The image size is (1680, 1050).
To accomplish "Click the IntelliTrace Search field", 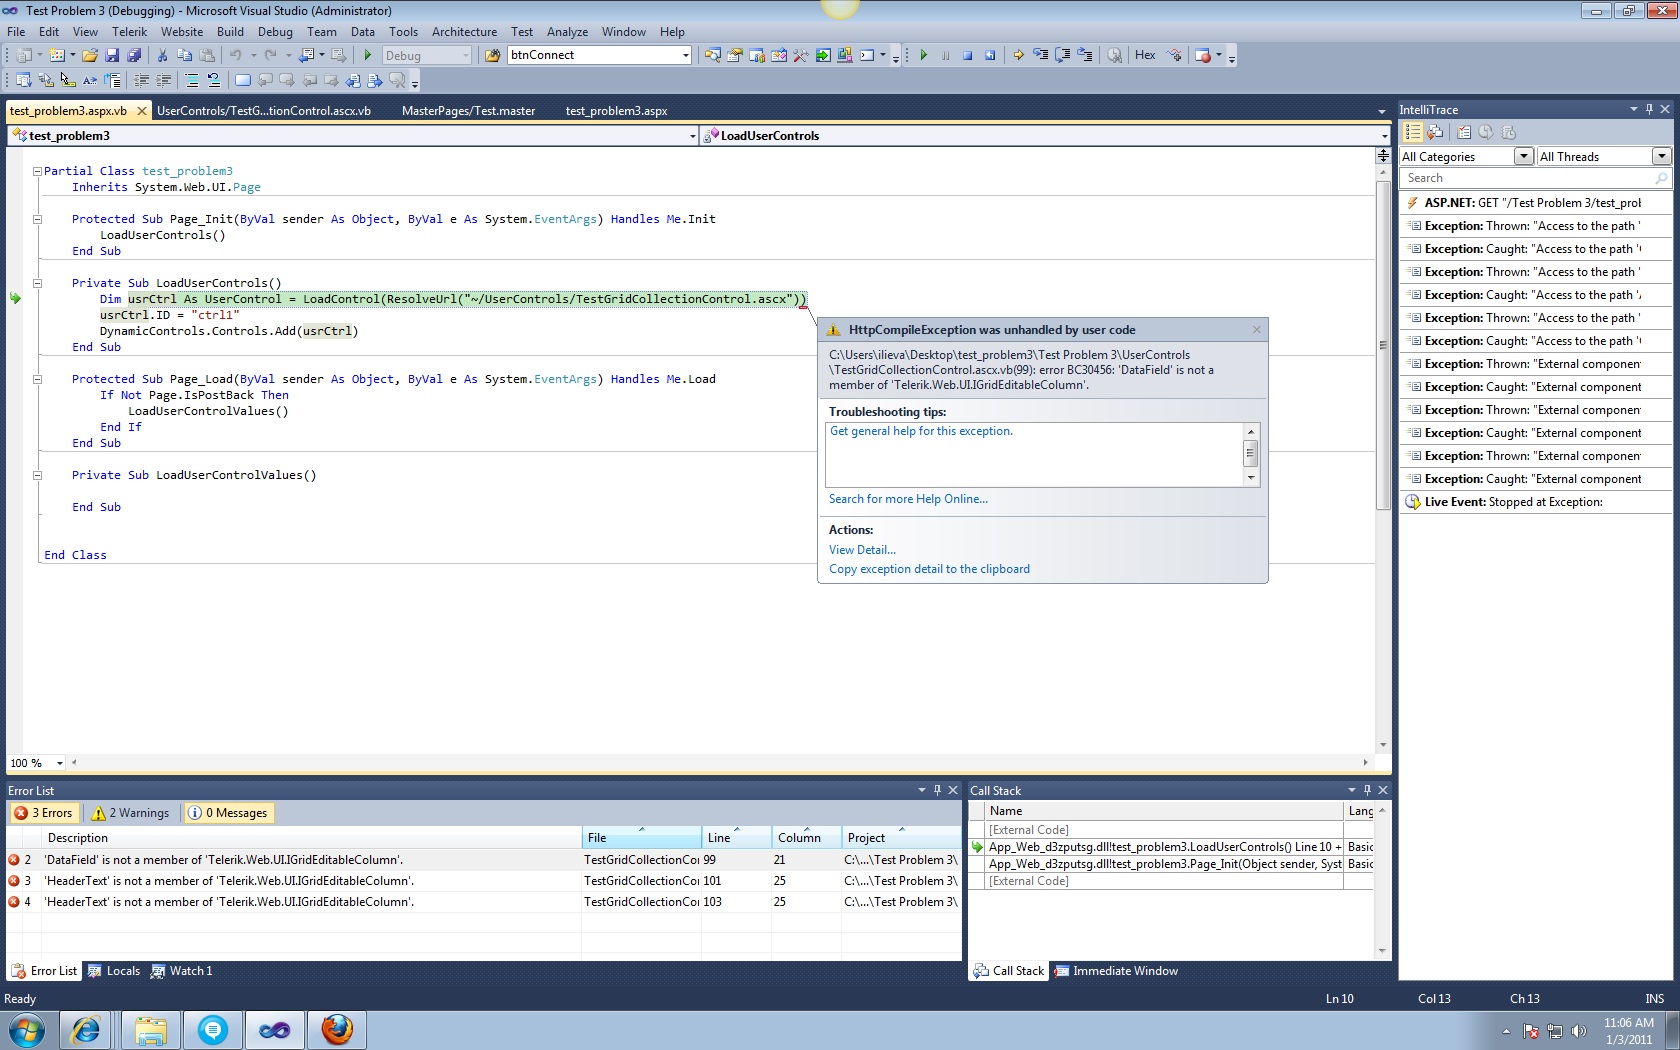I will click(x=1535, y=178).
